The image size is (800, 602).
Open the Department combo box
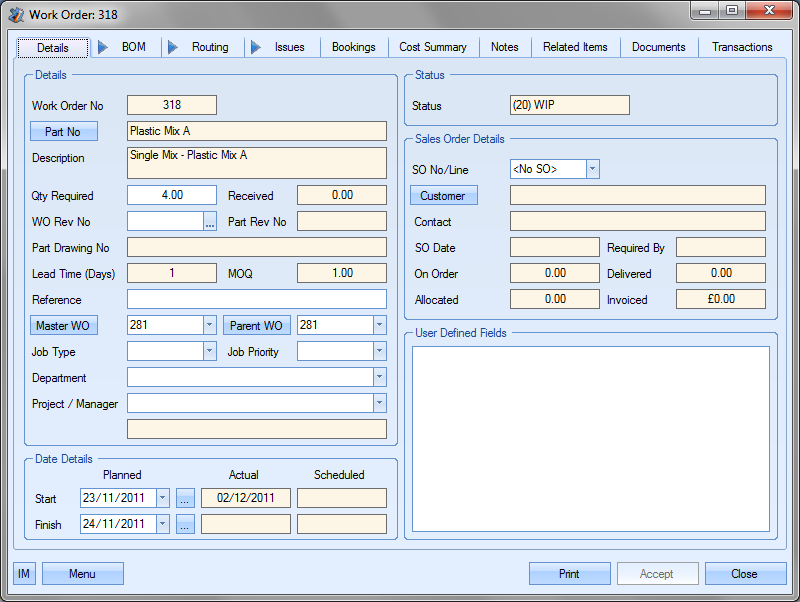click(379, 377)
